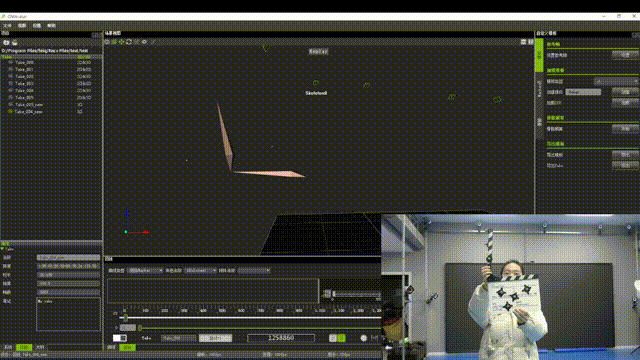Screen dimensions: 640x360
Task: Open the third menu in the menu bar
Action: [37, 25]
